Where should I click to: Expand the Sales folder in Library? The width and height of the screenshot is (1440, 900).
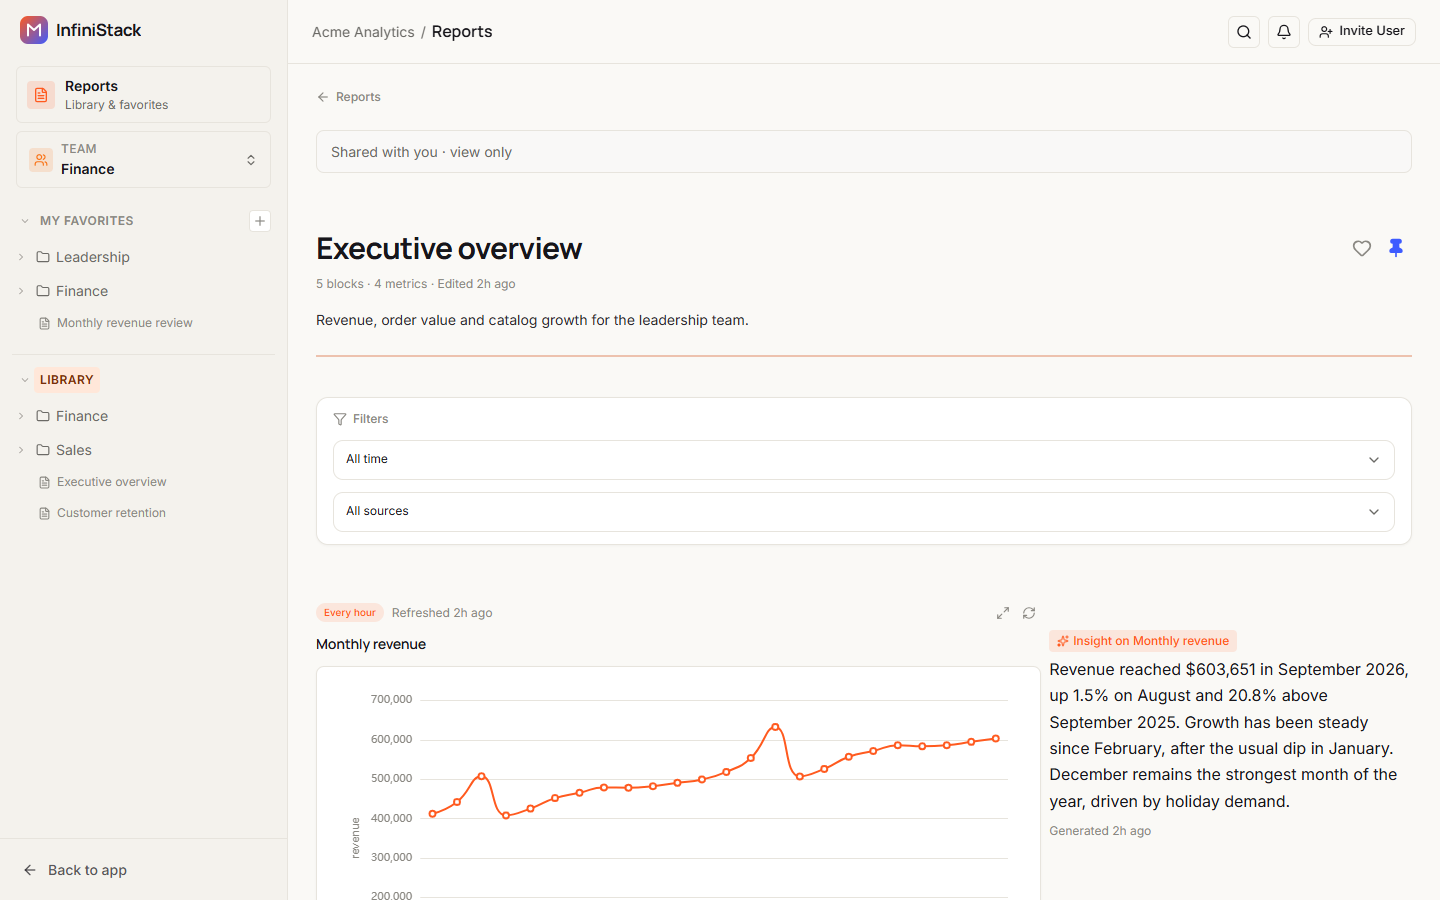[21, 450]
